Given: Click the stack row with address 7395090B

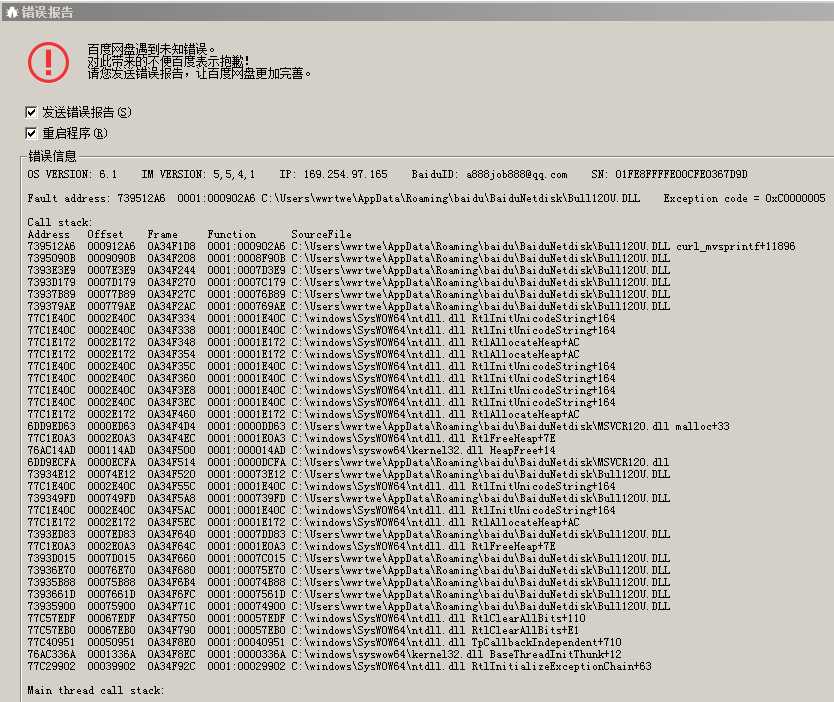Looking at the screenshot, I should click(x=349, y=258).
